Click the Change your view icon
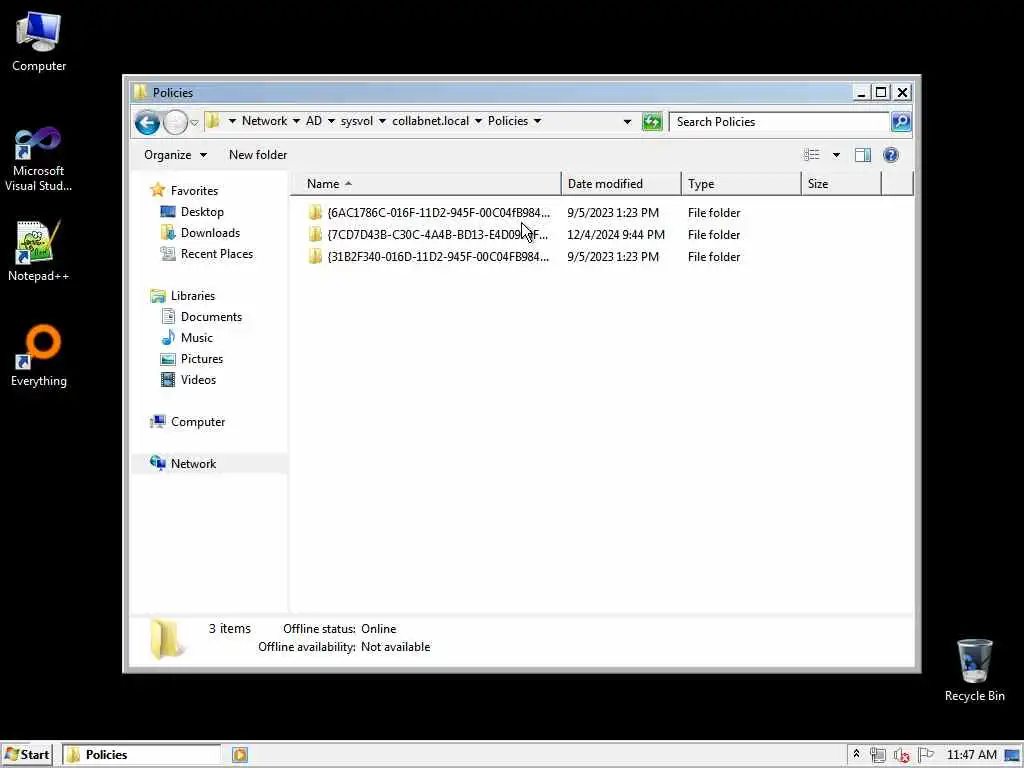1024x768 pixels. coord(812,155)
